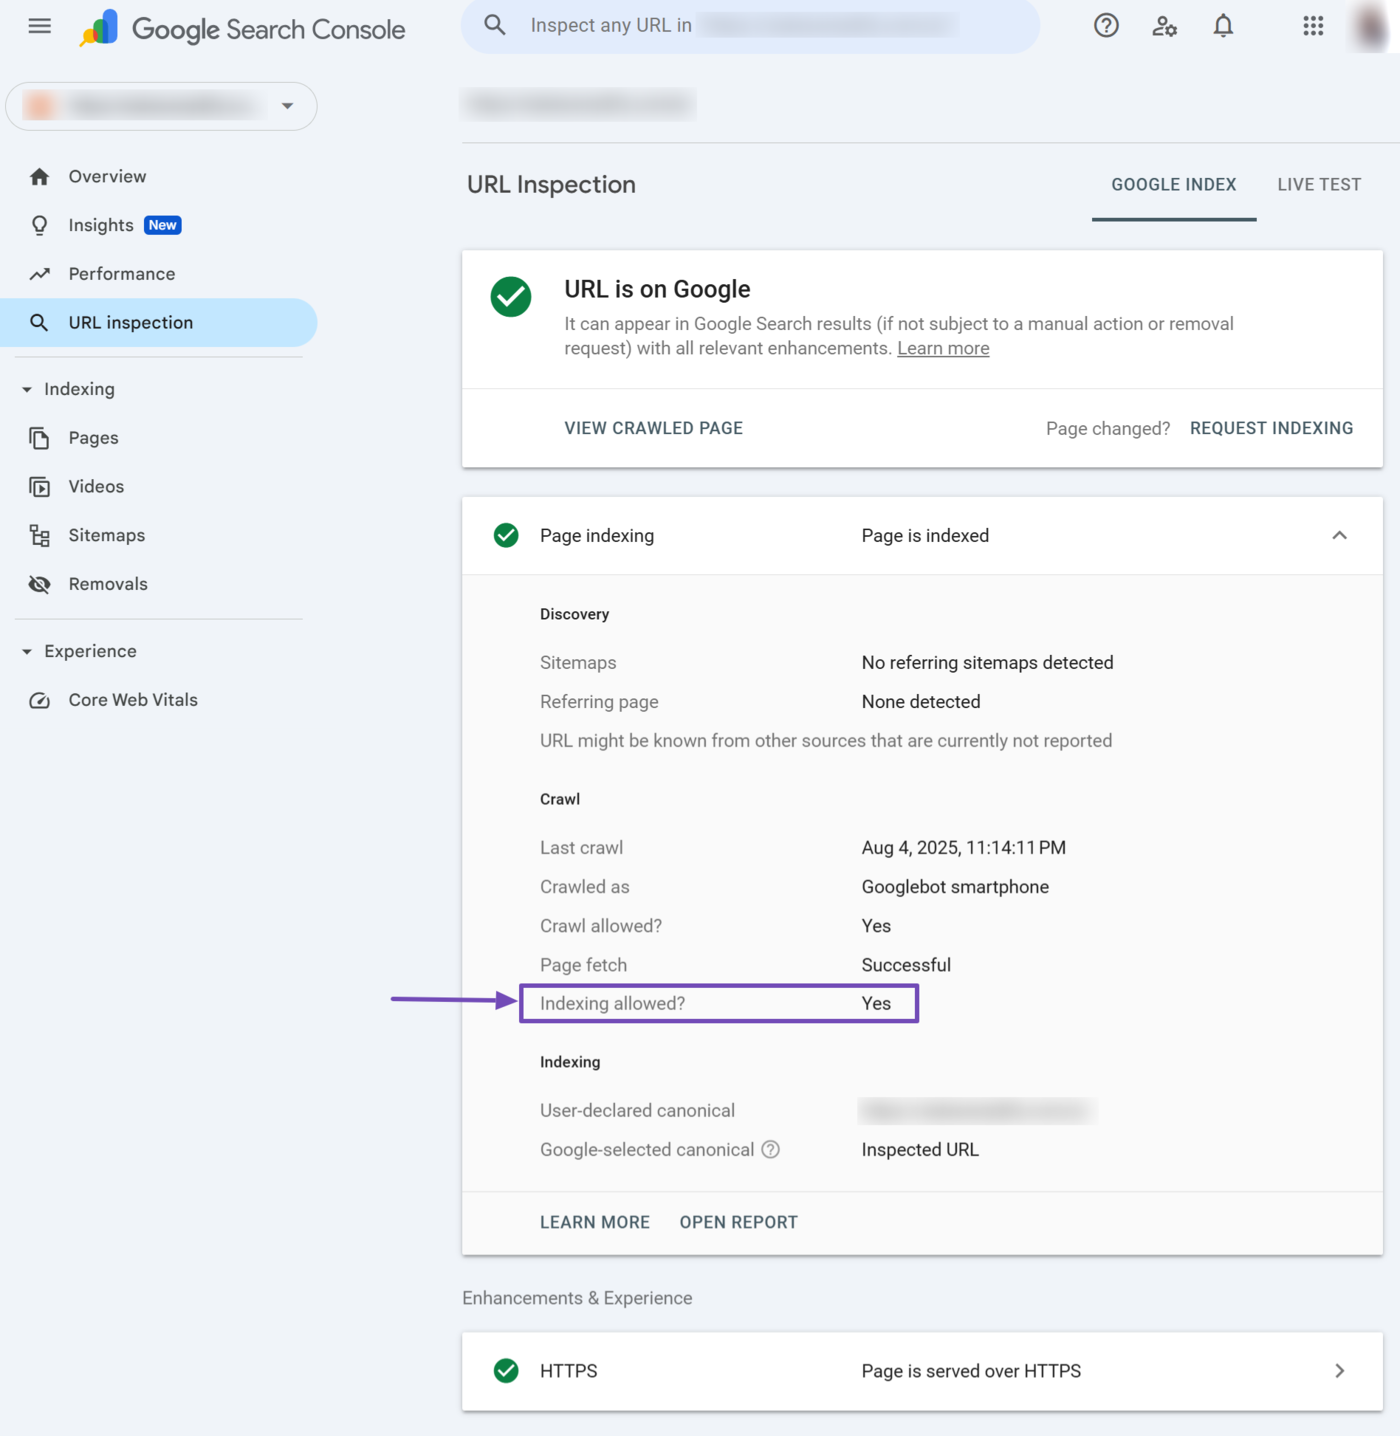Click 'Page is indexed' status text
1400x1436 pixels.
pos(925,536)
